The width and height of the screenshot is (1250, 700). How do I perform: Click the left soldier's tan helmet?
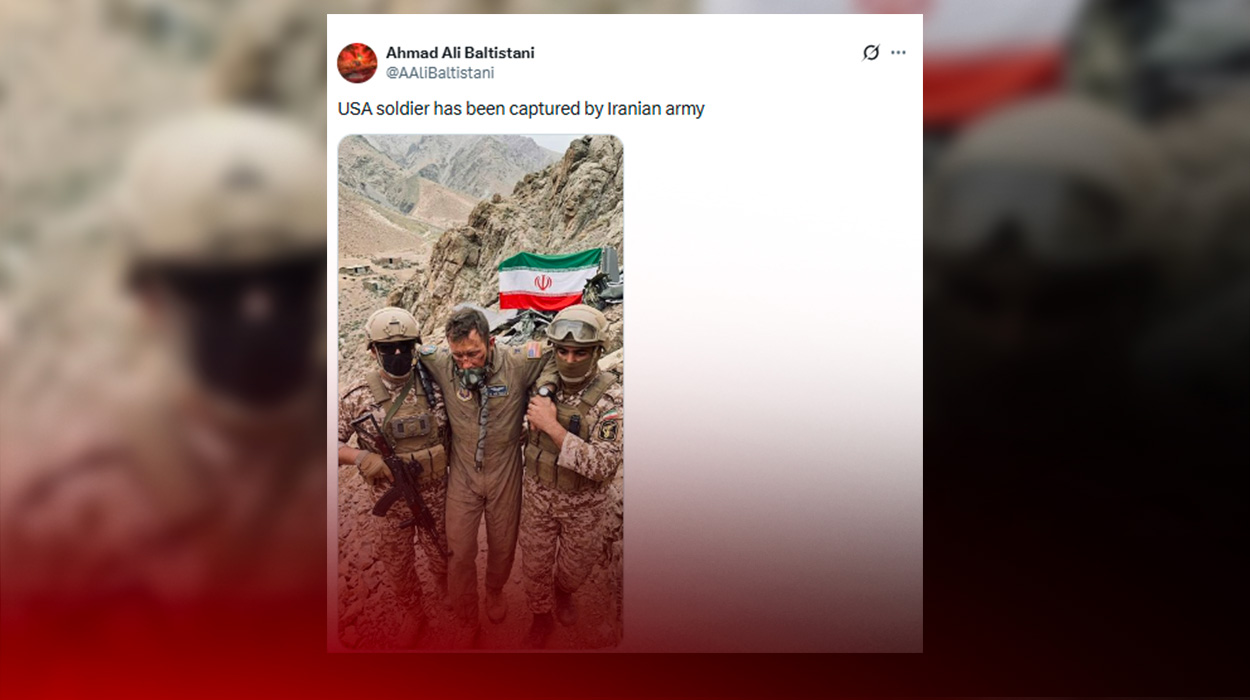coord(391,324)
